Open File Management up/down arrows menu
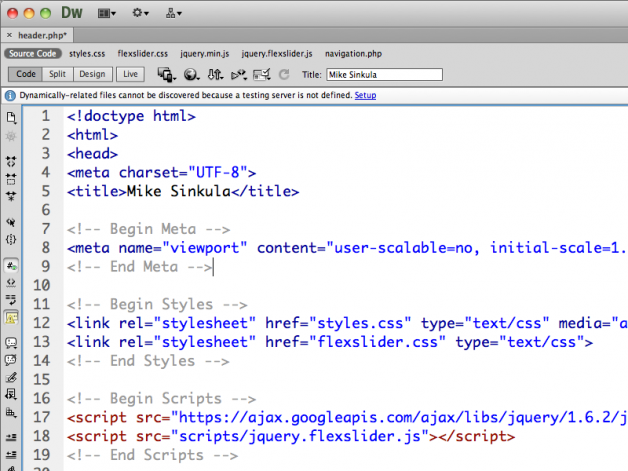This screenshot has height=471, width=628. coord(215,74)
